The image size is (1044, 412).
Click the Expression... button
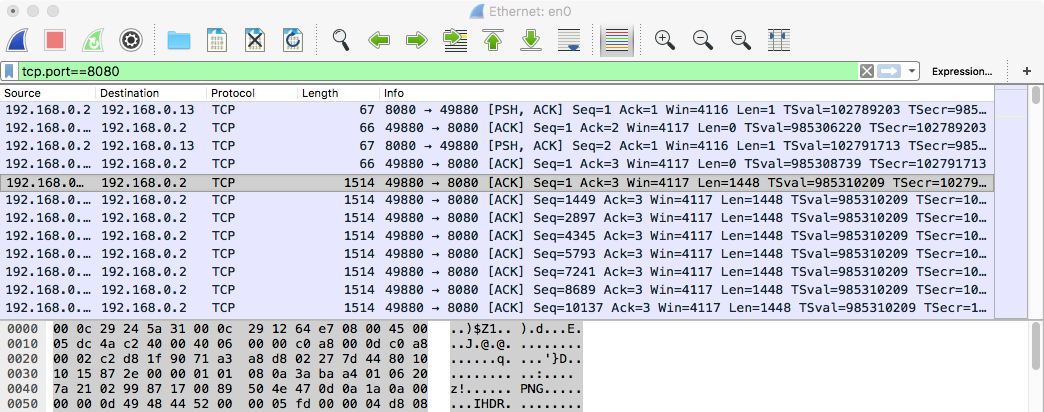point(961,71)
